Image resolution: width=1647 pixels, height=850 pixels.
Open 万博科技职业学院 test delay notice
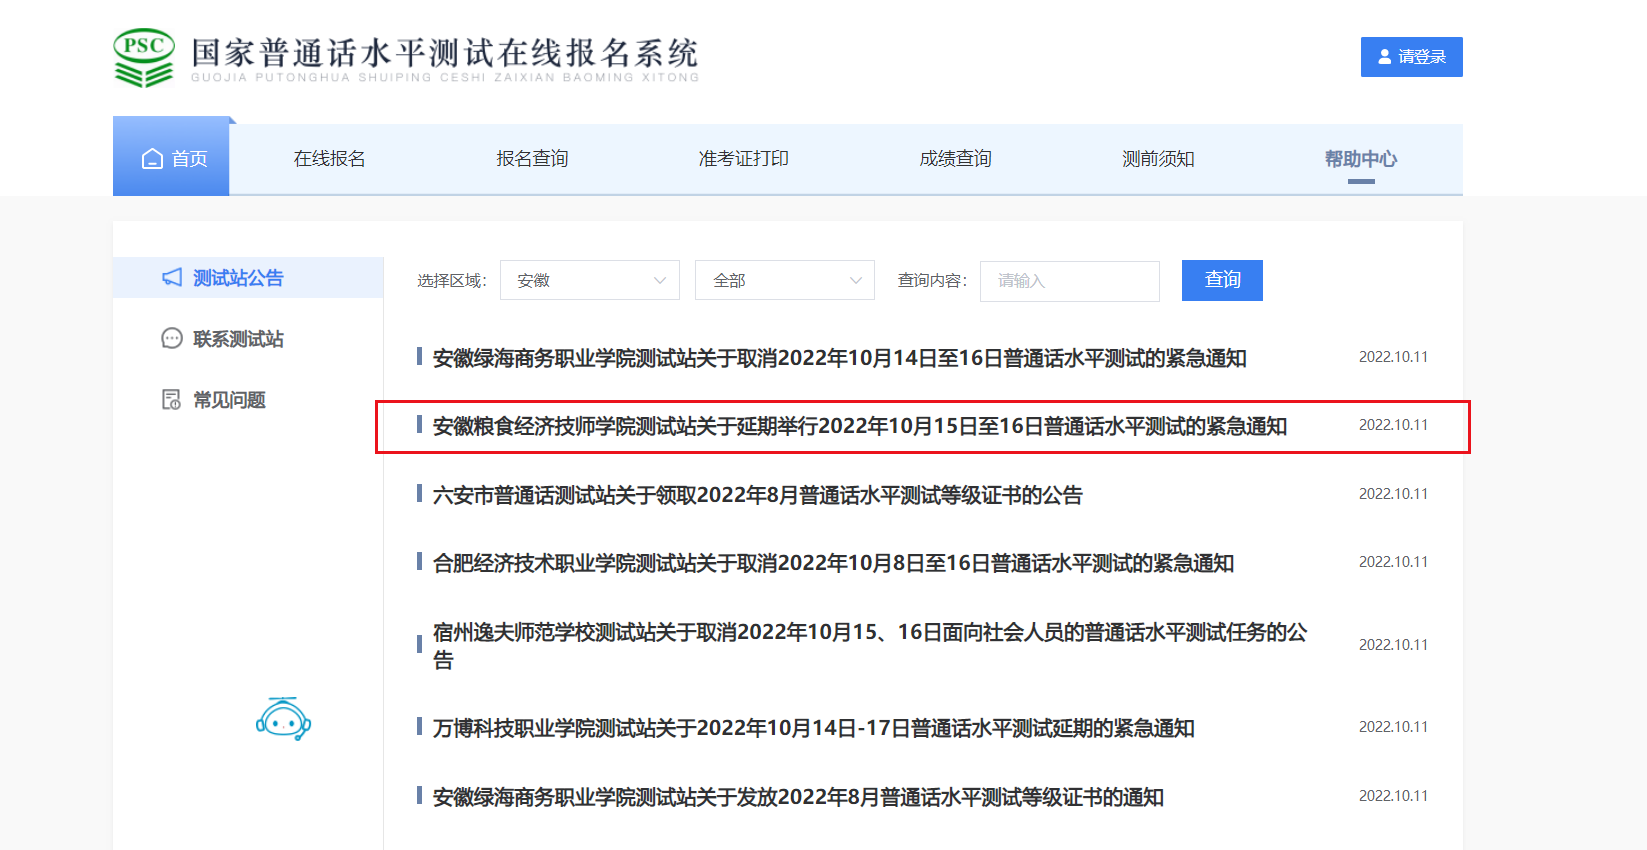813,729
